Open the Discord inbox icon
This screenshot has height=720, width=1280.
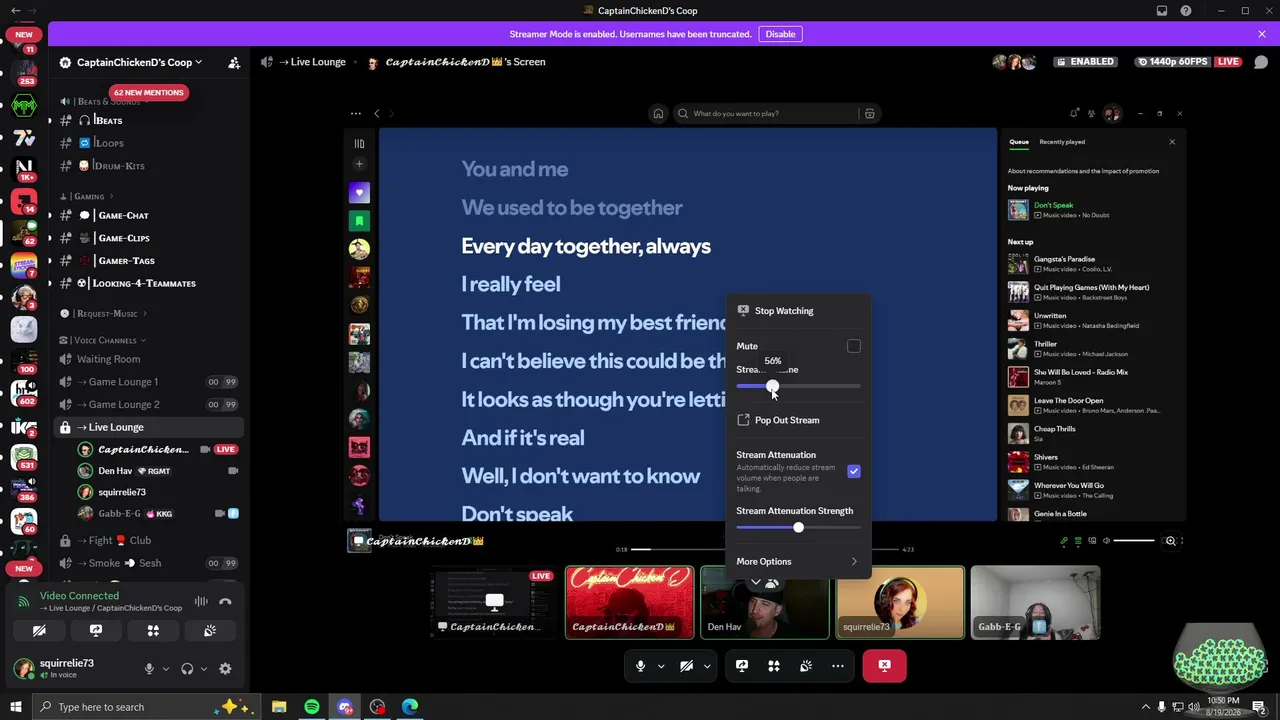point(1162,11)
